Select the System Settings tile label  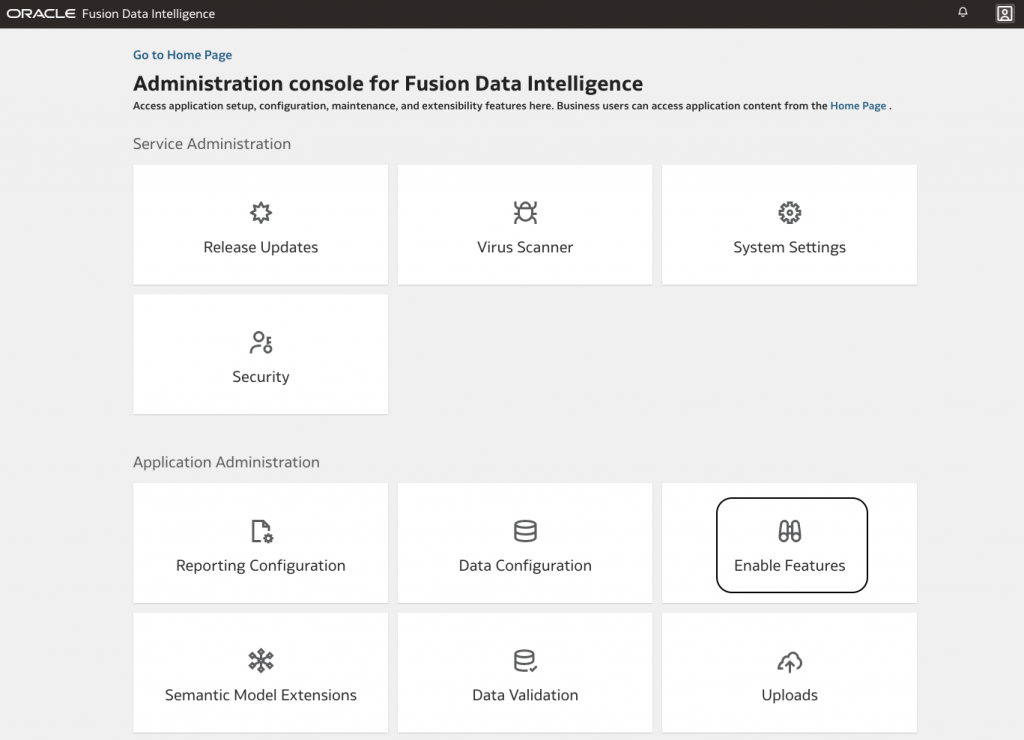[x=790, y=247]
